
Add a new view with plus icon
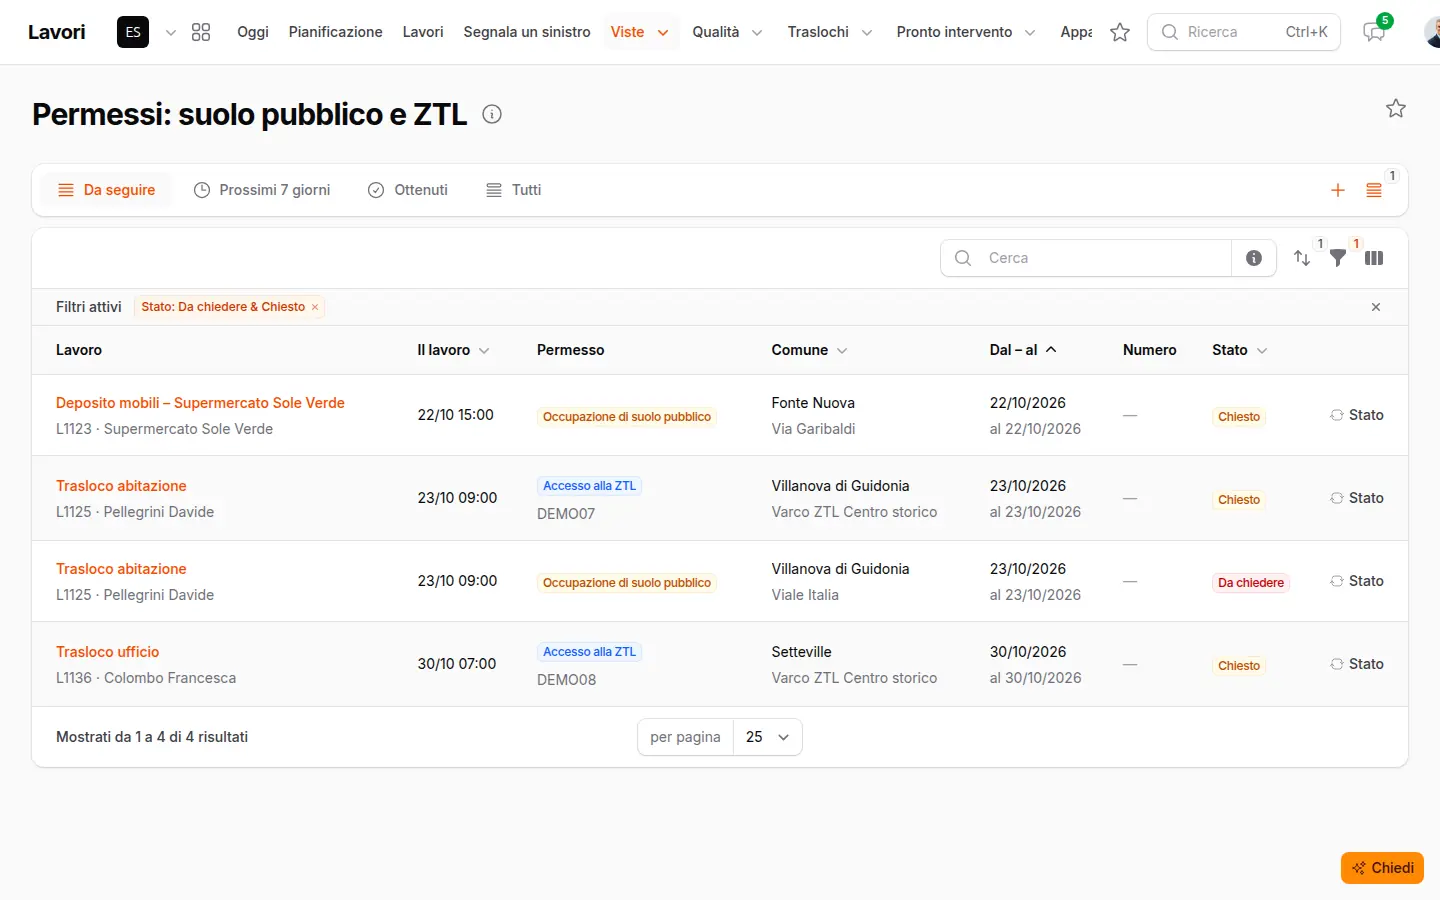point(1338,190)
